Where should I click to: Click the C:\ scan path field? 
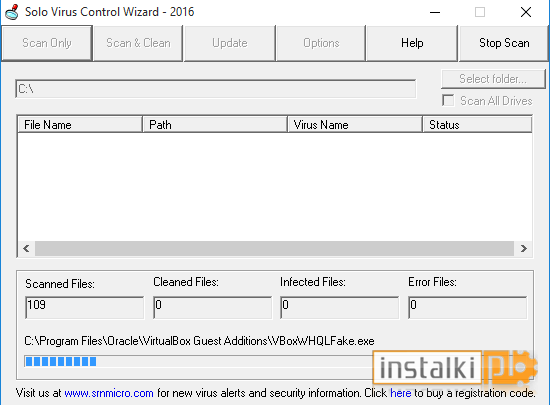216,89
